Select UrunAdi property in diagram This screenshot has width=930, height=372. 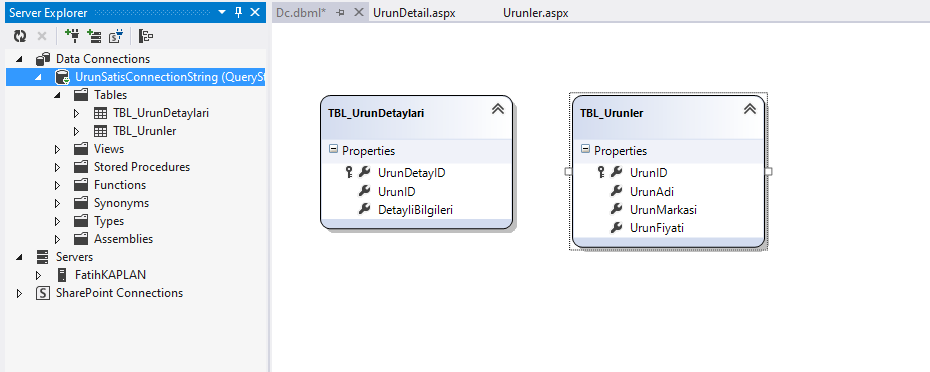(x=651, y=192)
